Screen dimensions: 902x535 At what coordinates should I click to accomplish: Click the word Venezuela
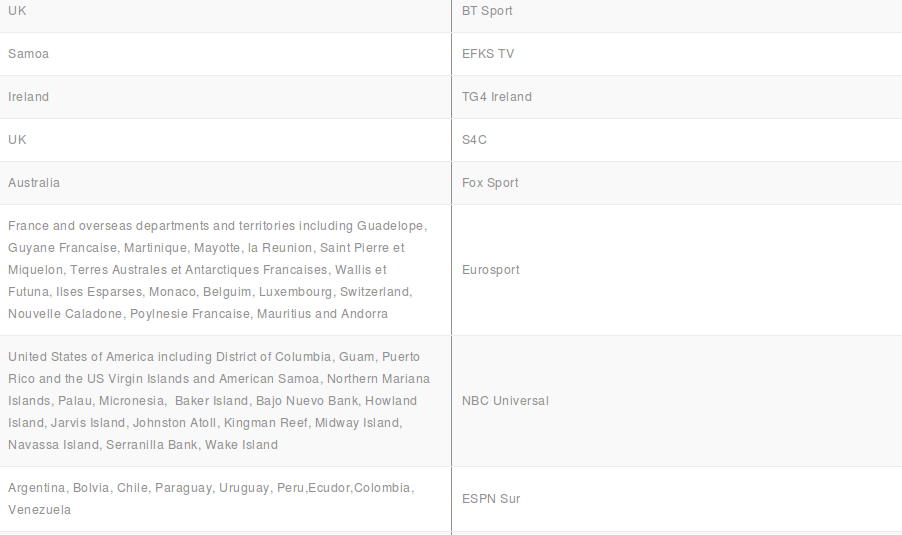[39, 510]
